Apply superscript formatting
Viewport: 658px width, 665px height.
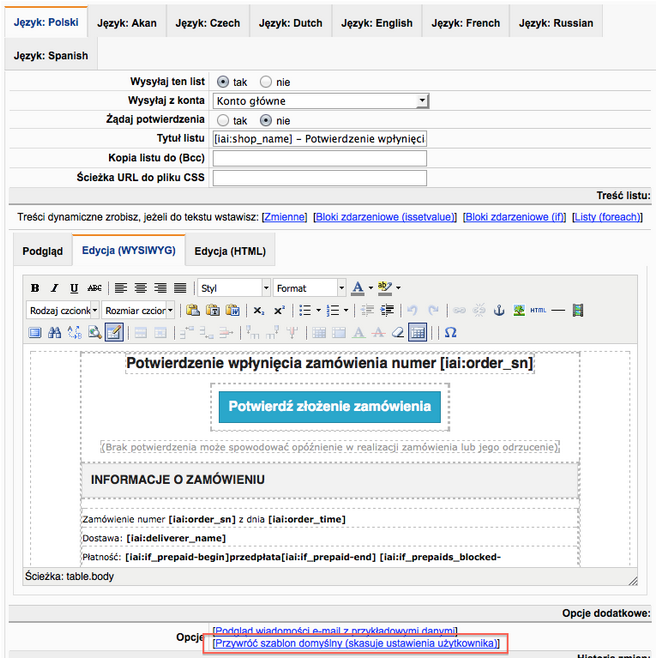pyautogui.click(x=279, y=310)
